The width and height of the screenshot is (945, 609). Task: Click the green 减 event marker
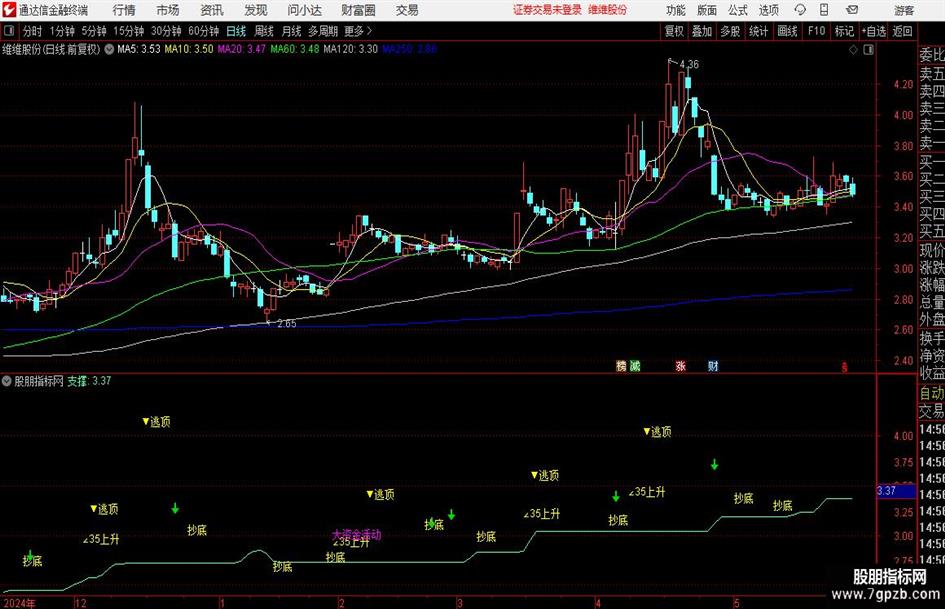[x=635, y=366]
